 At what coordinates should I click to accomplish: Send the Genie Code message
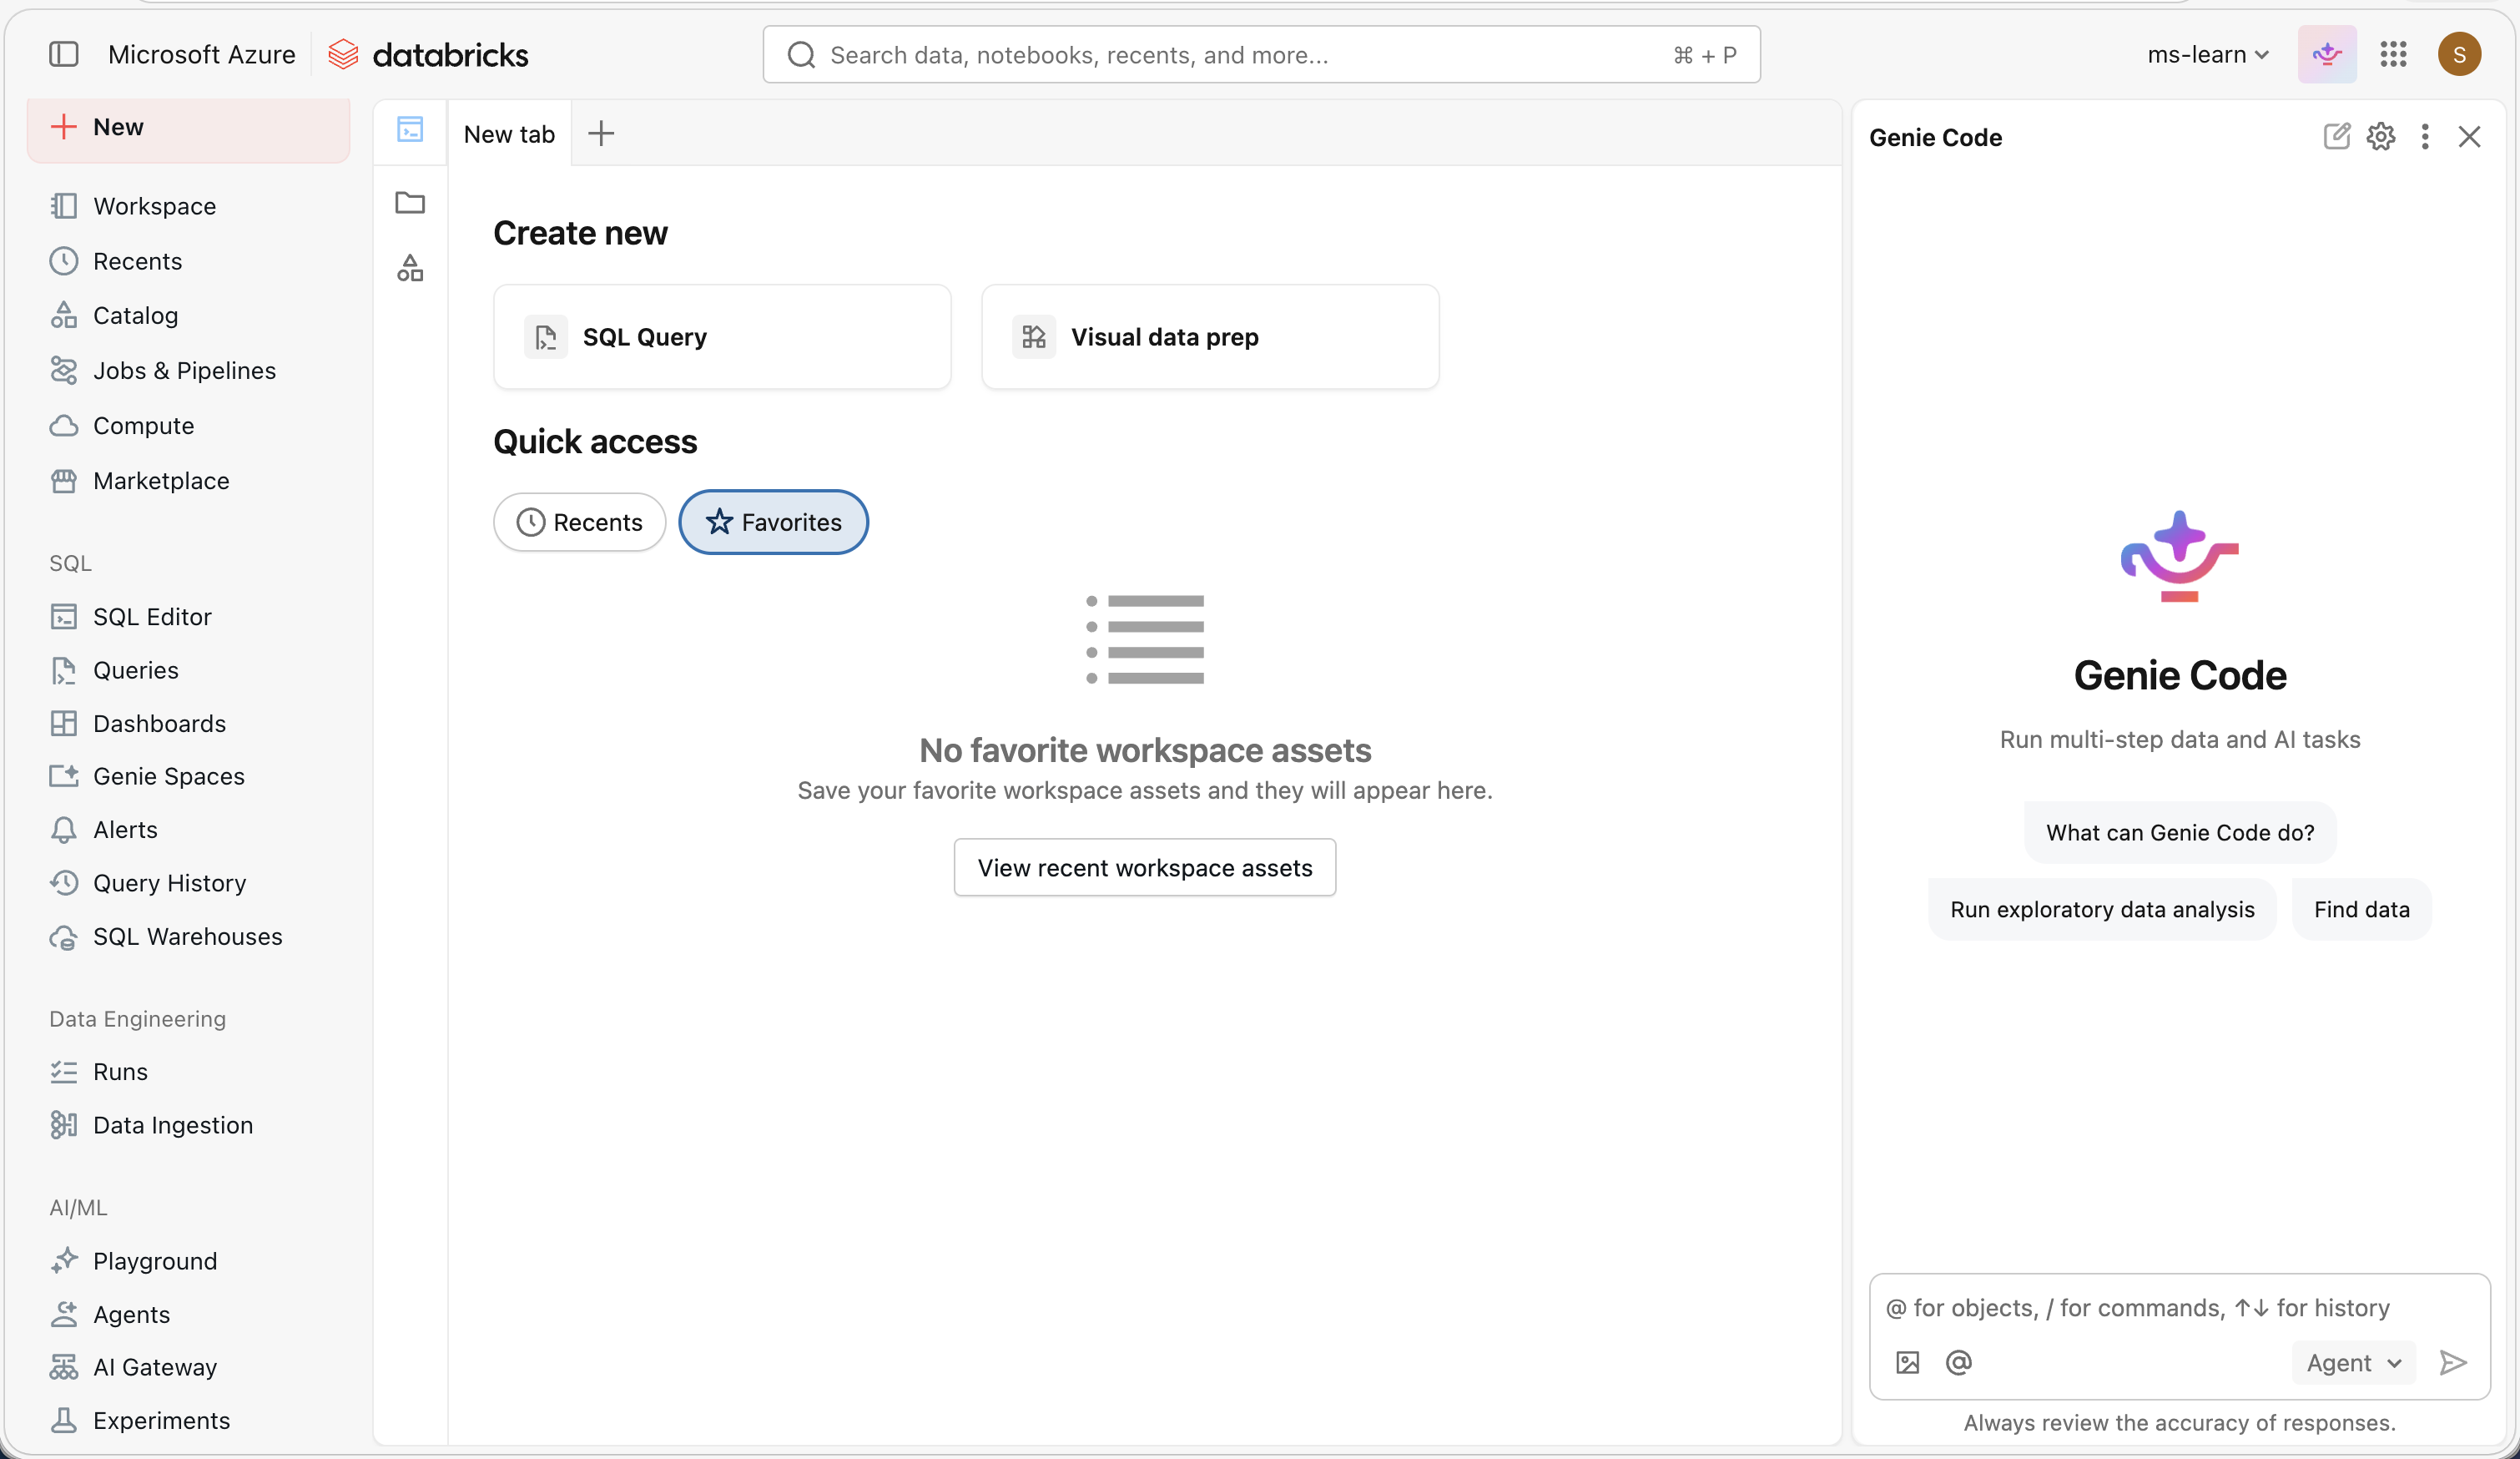(2453, 1362)
